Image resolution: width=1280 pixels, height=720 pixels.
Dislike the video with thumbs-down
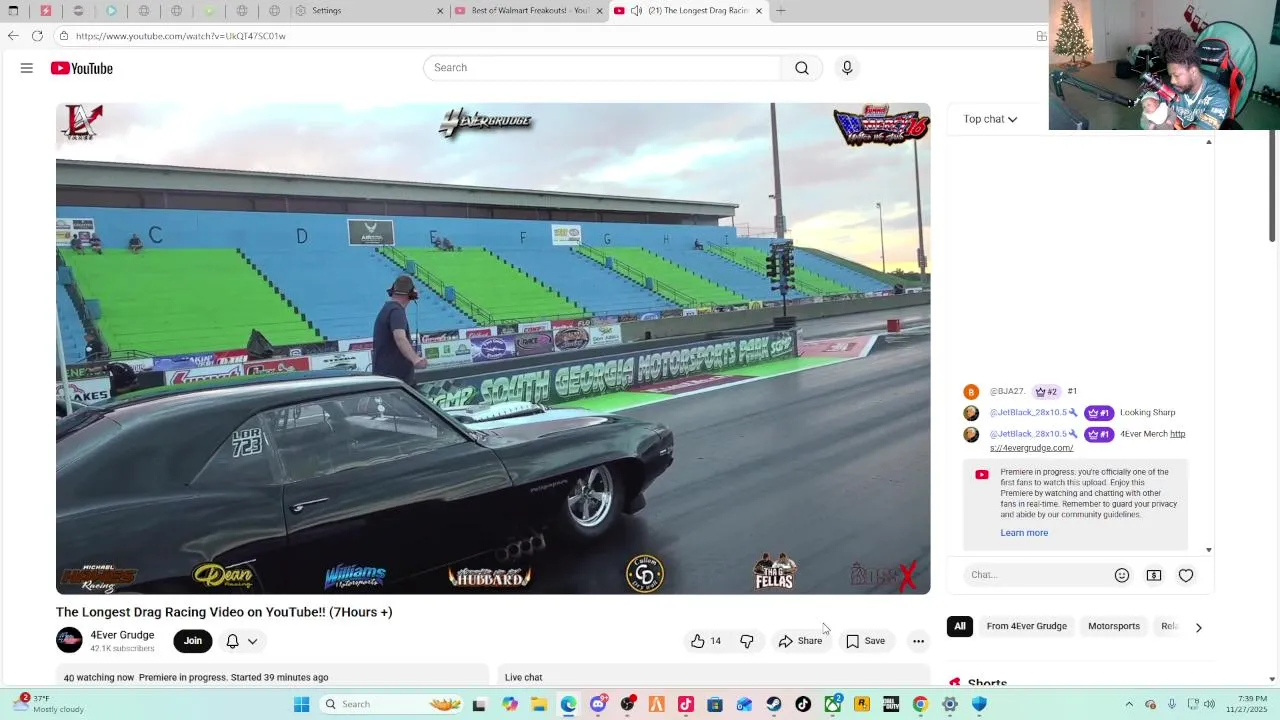[x=747, y=641]
